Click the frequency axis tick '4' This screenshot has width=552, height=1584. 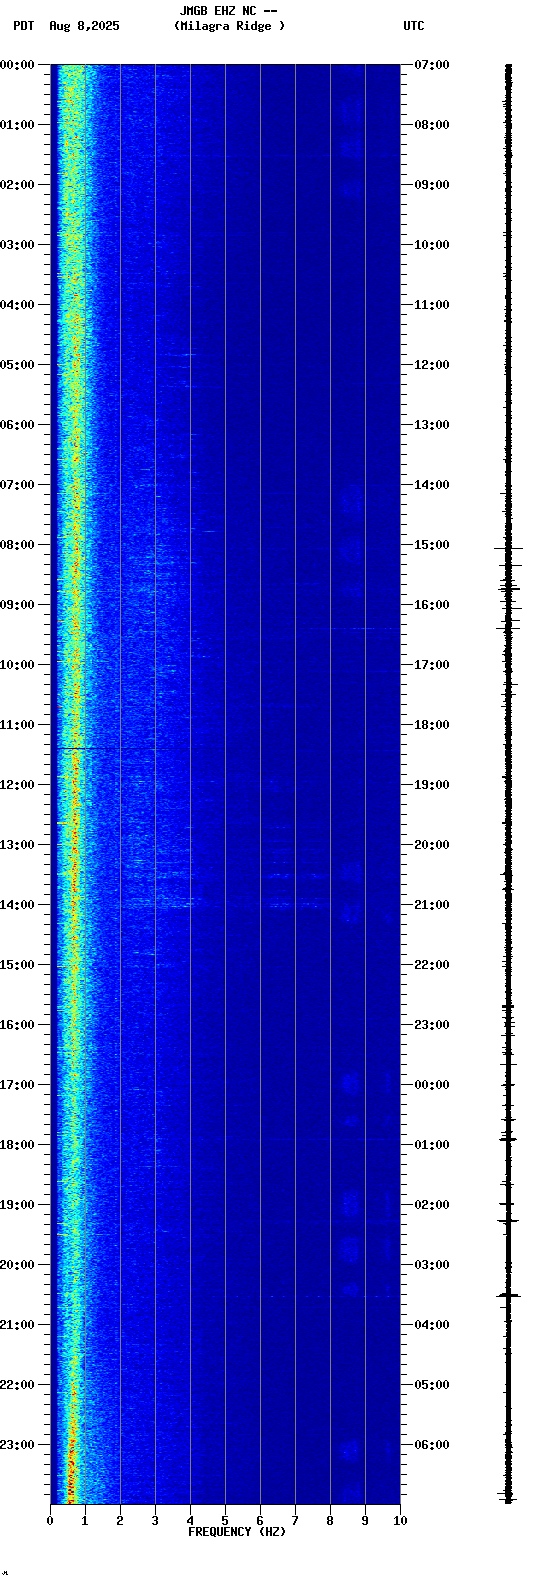[x=190, y=1521]
